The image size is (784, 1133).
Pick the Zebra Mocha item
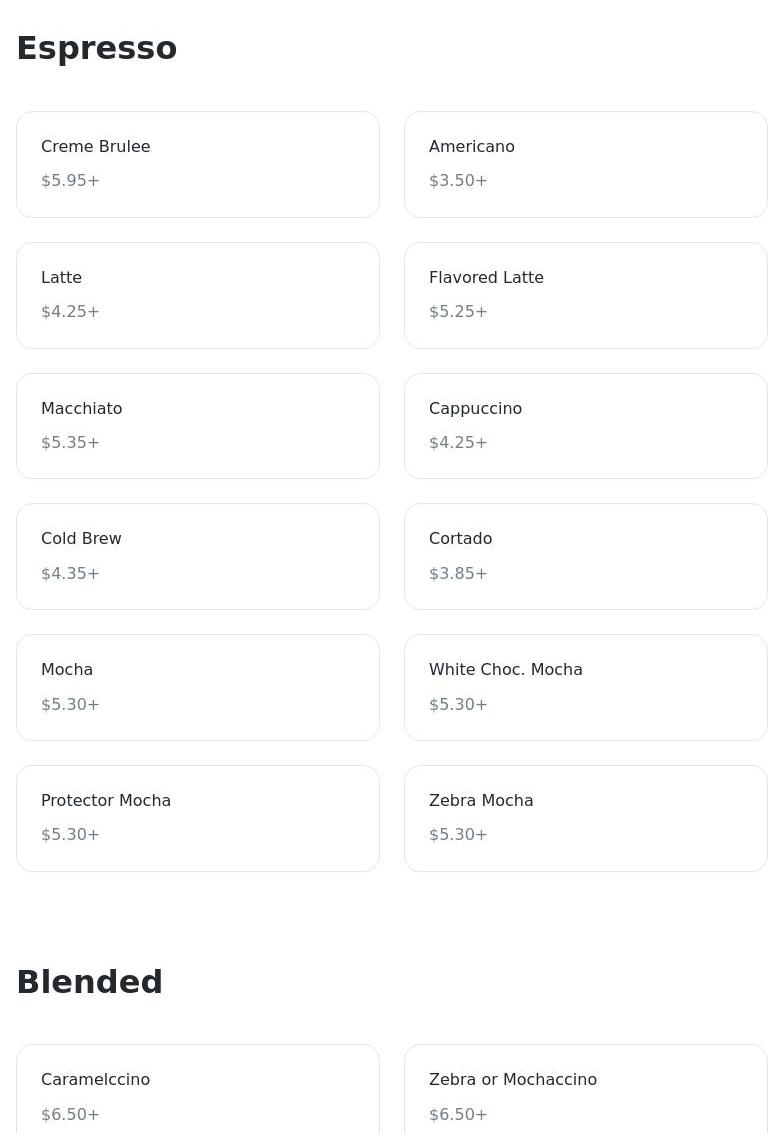(585, 818)
